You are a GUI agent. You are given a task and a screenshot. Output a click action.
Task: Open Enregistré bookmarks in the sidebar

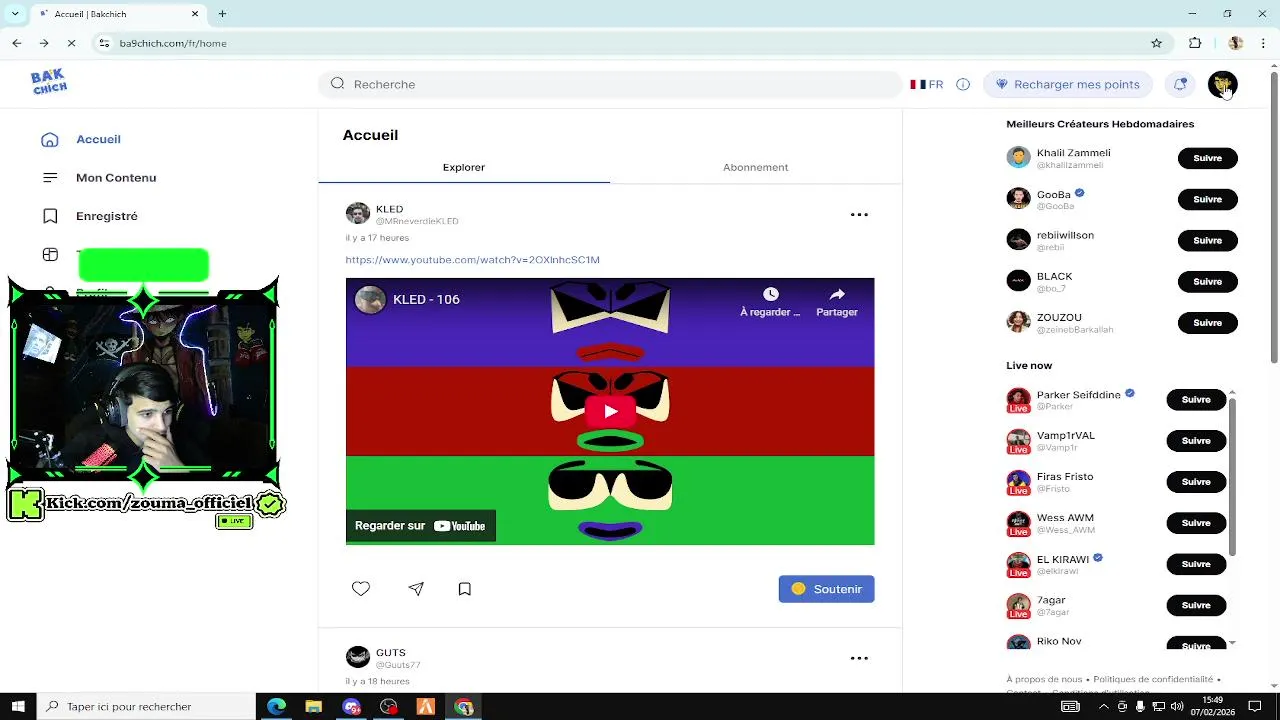click(x=107, y=216)
